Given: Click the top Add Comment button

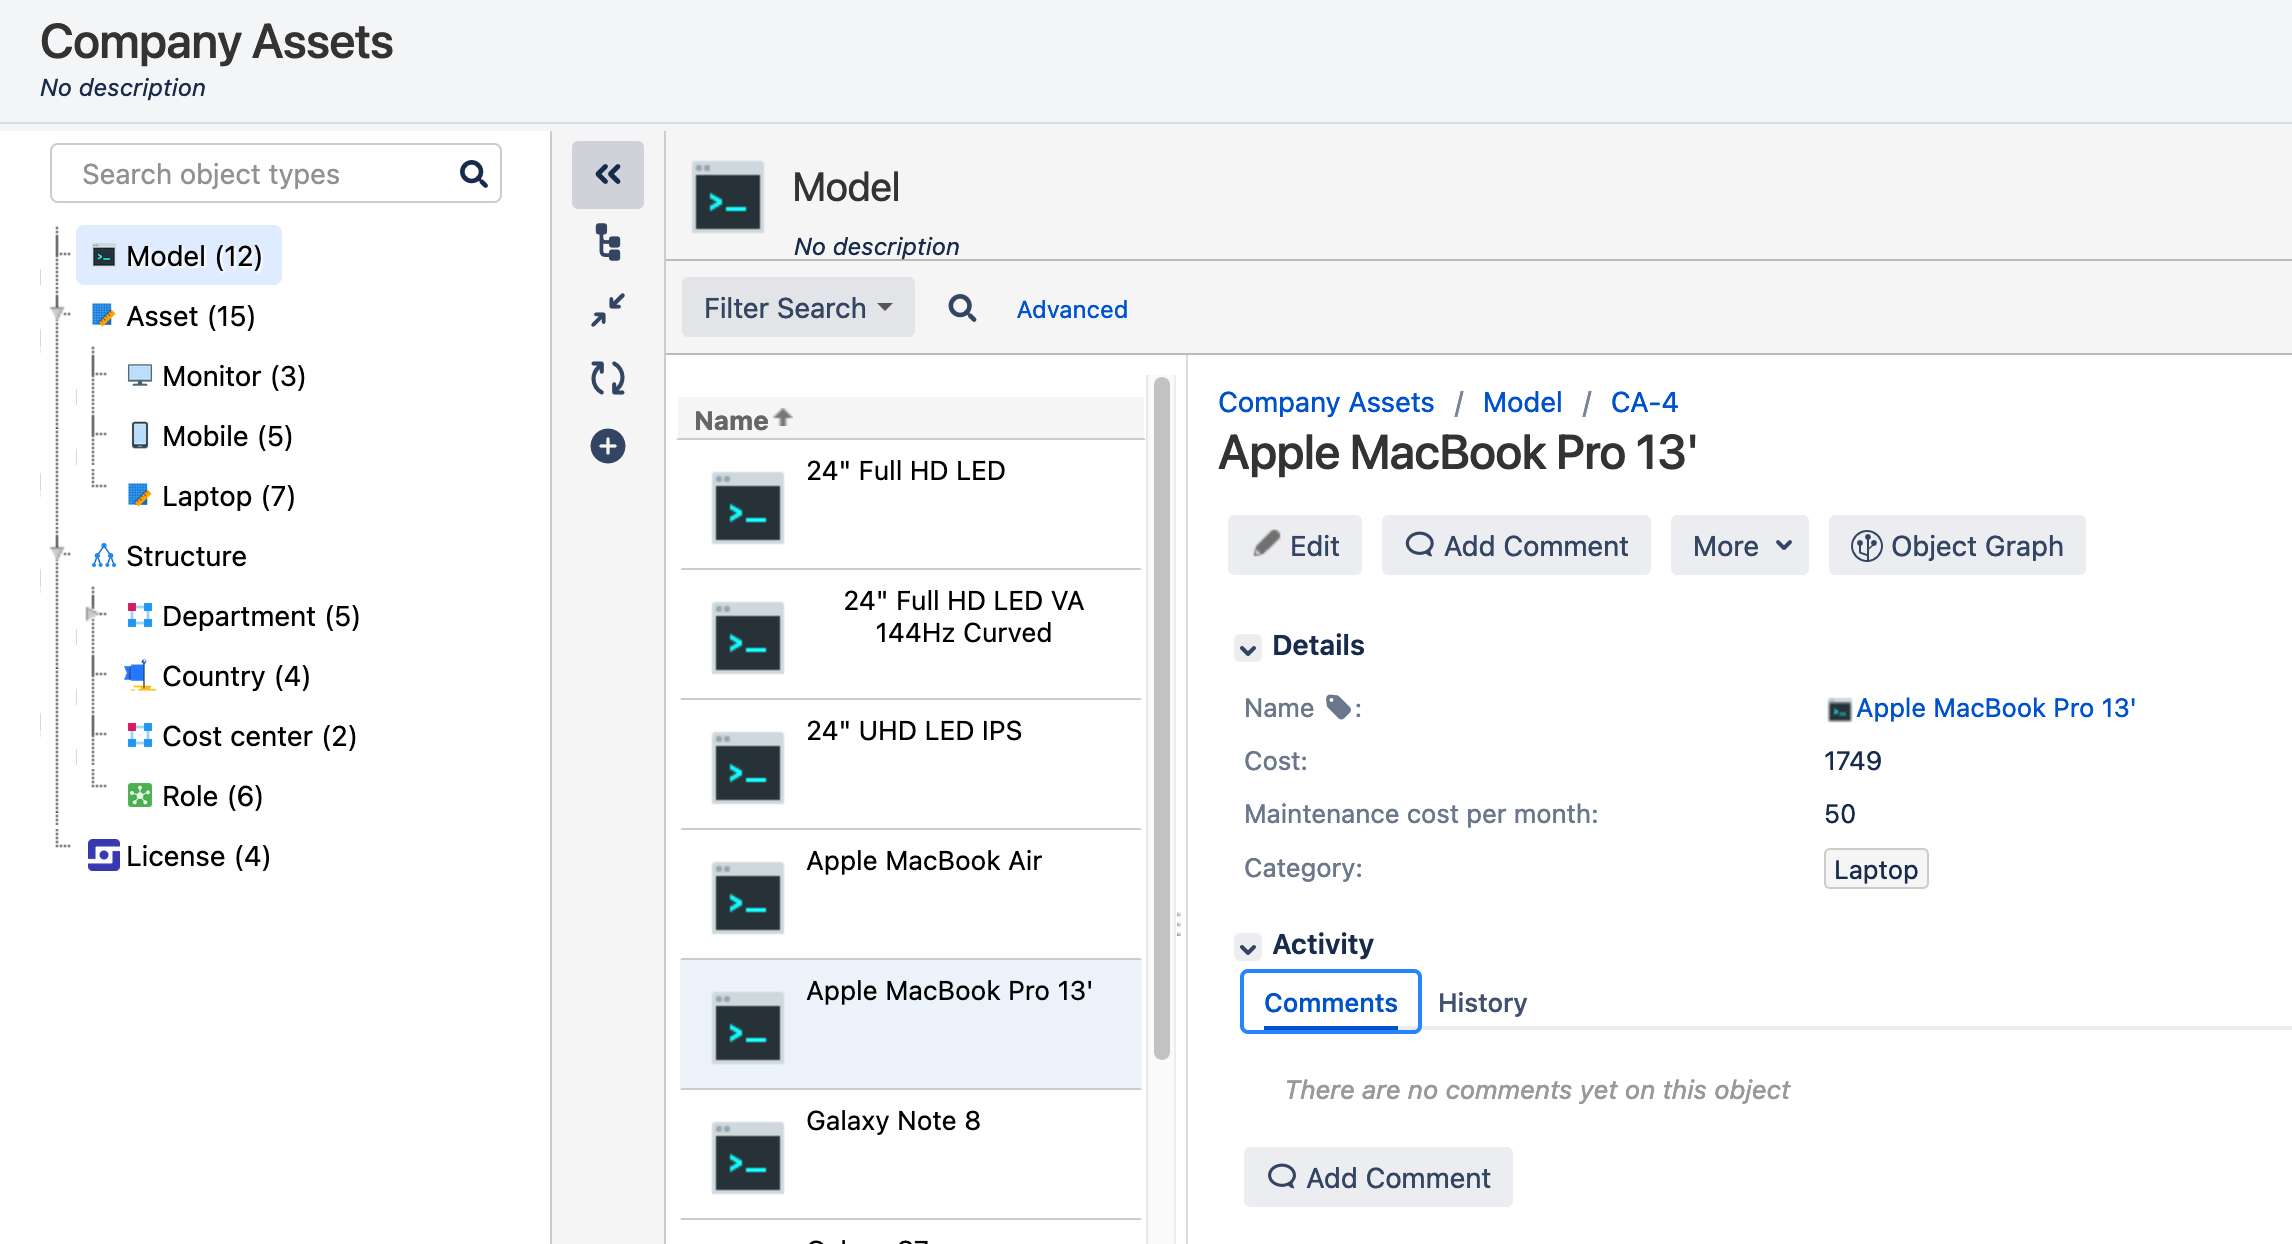Looking at the screenshot, I should pos(1516,546).
